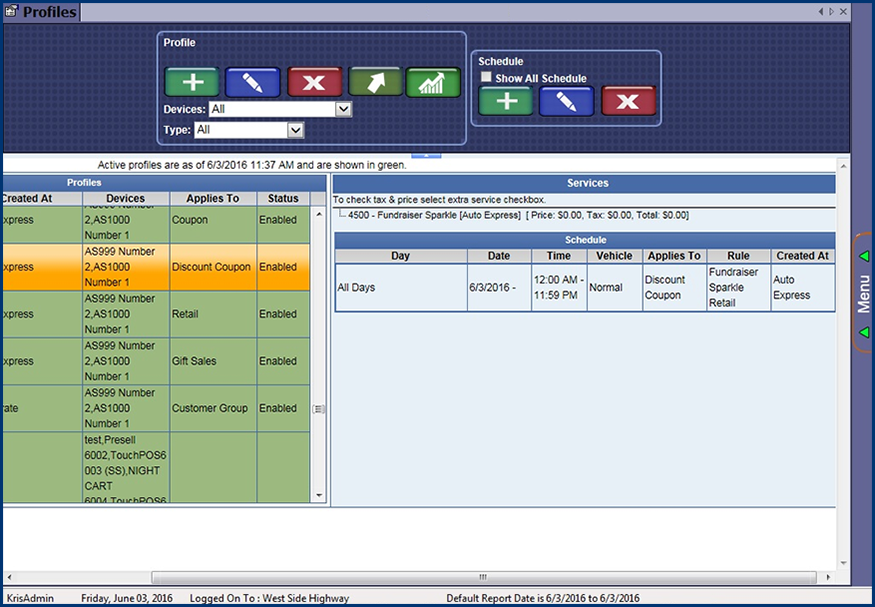
Task: Open the Devices dropdown
Action: [x=343, y=109]
